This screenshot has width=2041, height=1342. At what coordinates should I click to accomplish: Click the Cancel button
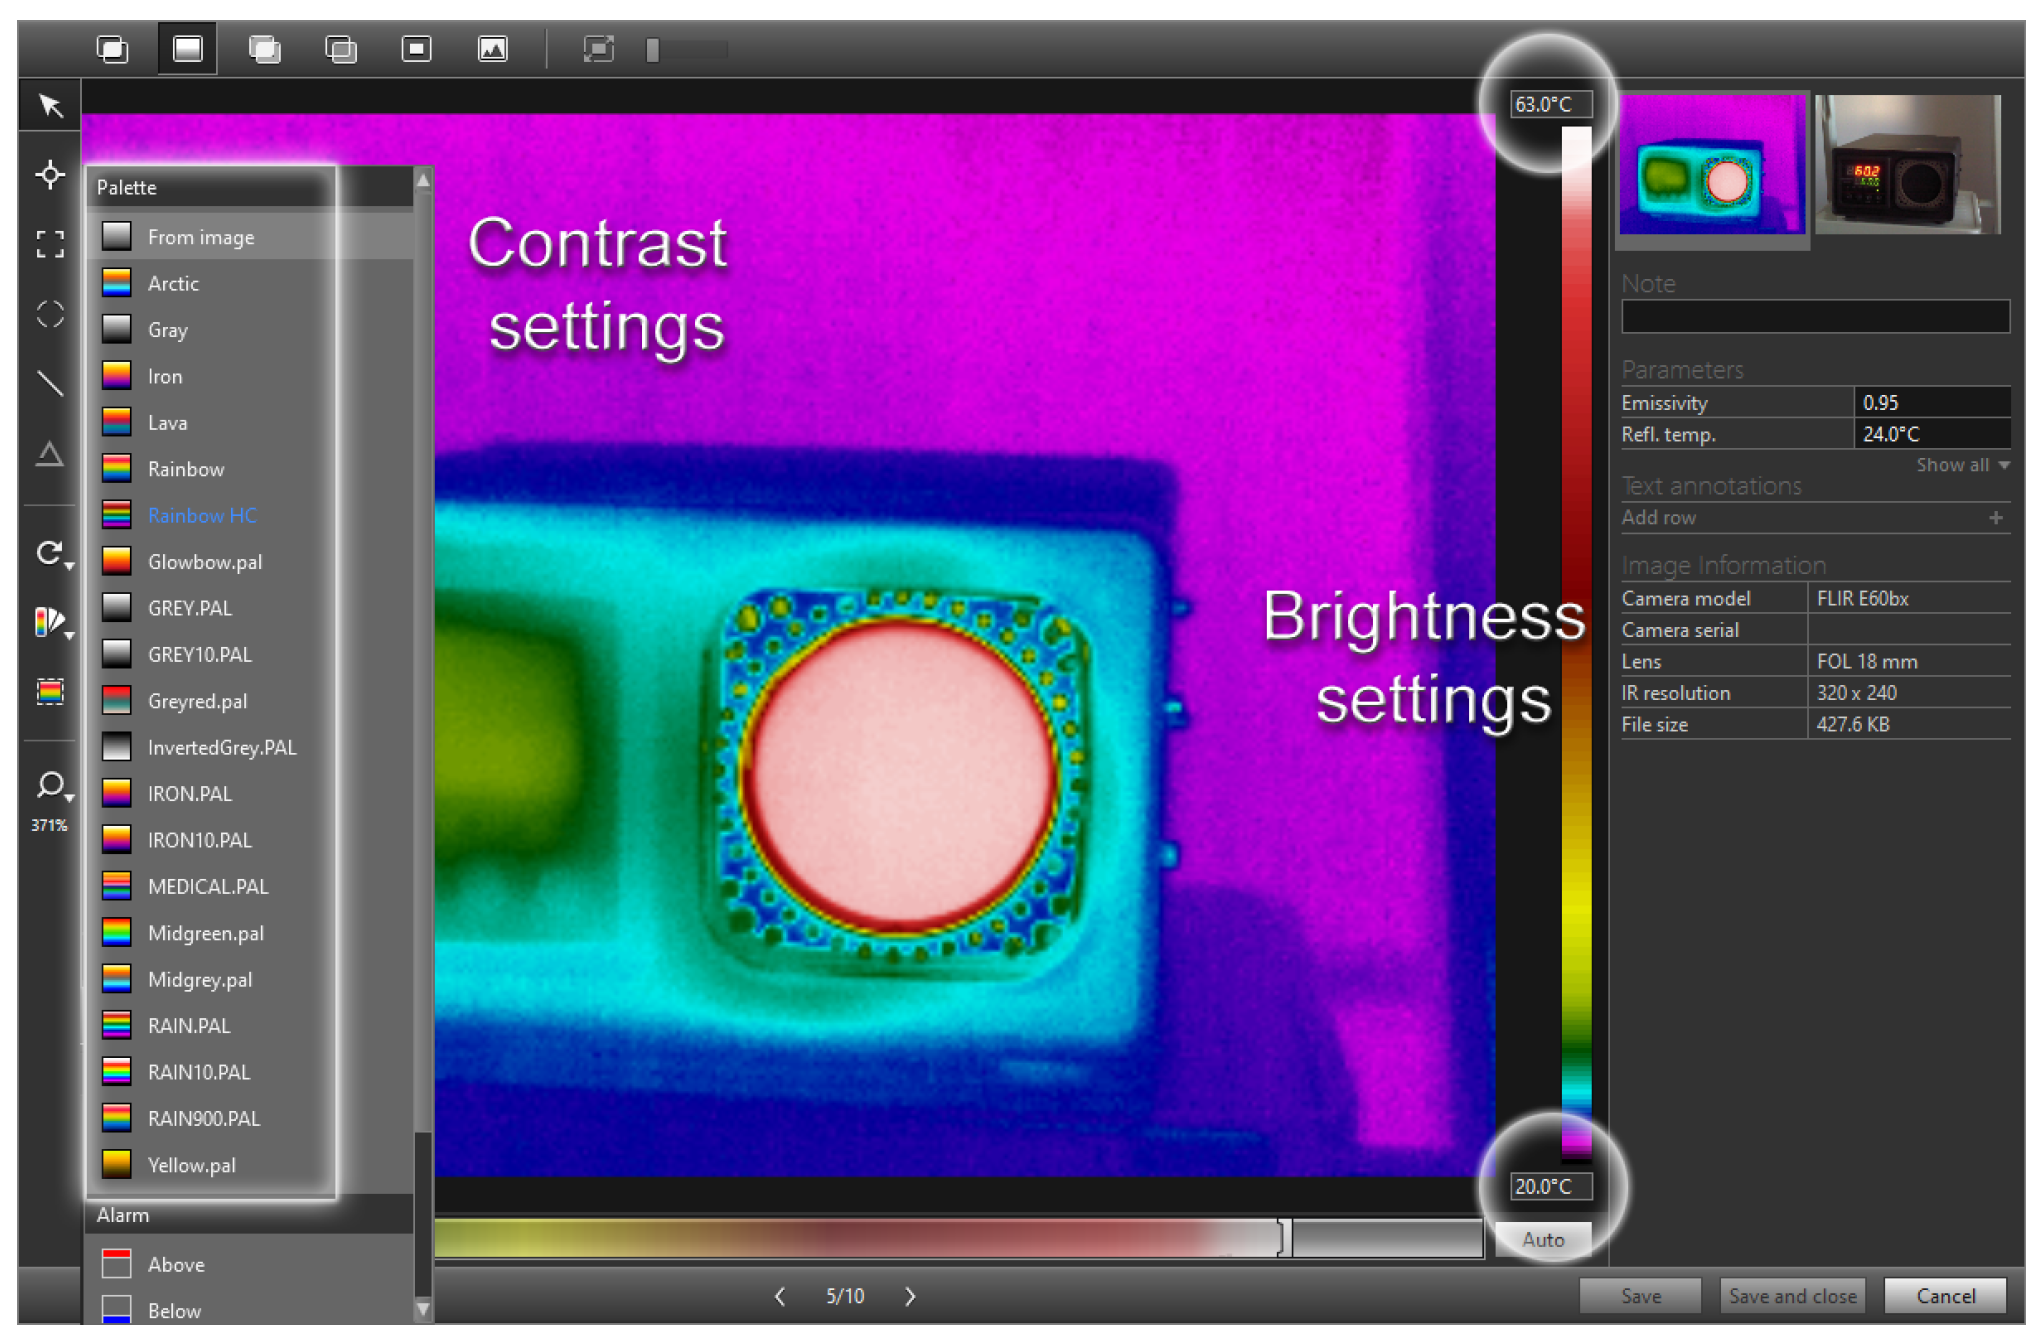[x=1944, y=1296]
